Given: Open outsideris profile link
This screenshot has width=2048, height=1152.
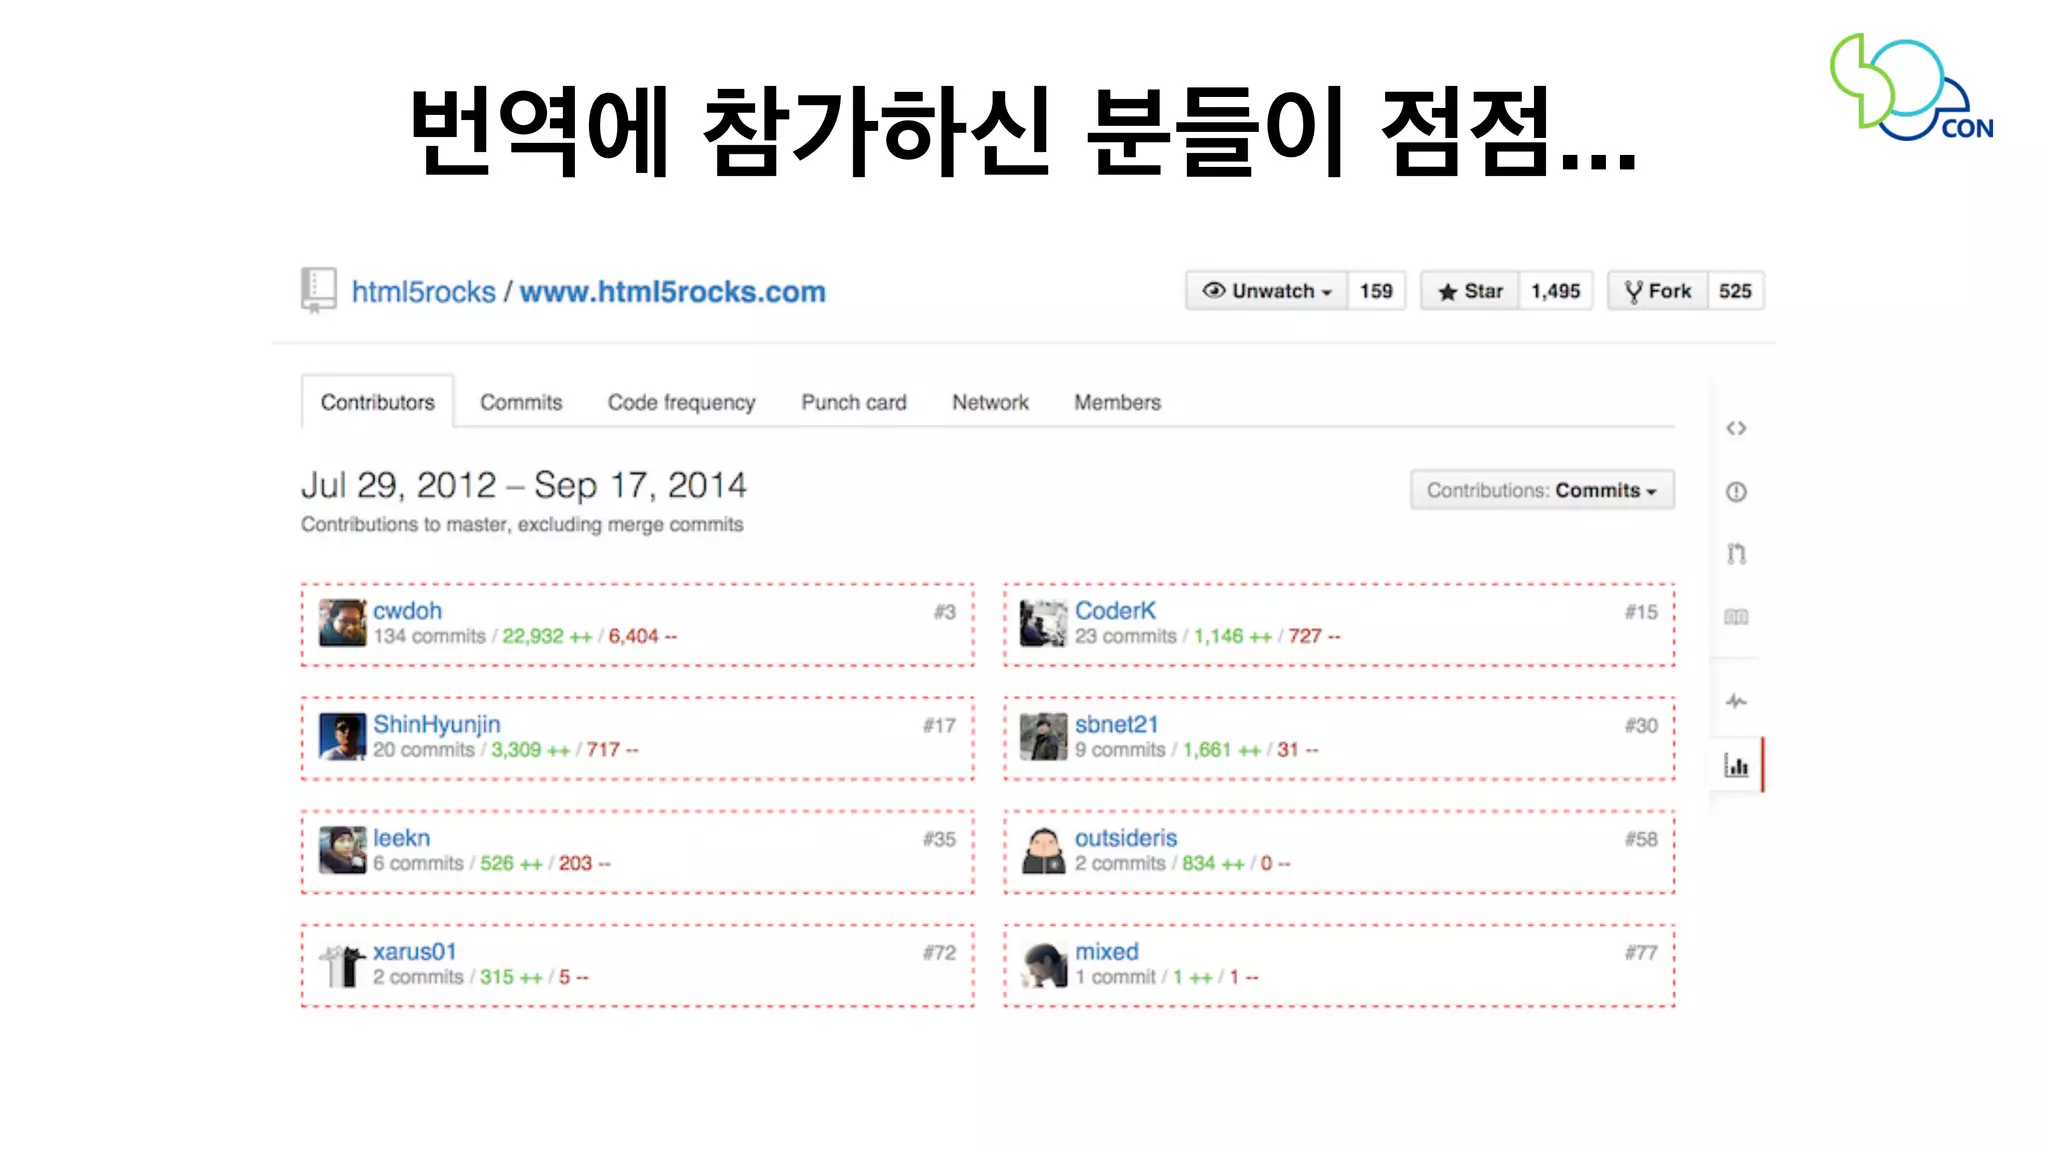Looking at the screenshot, I should click(x=1126, y=838).
